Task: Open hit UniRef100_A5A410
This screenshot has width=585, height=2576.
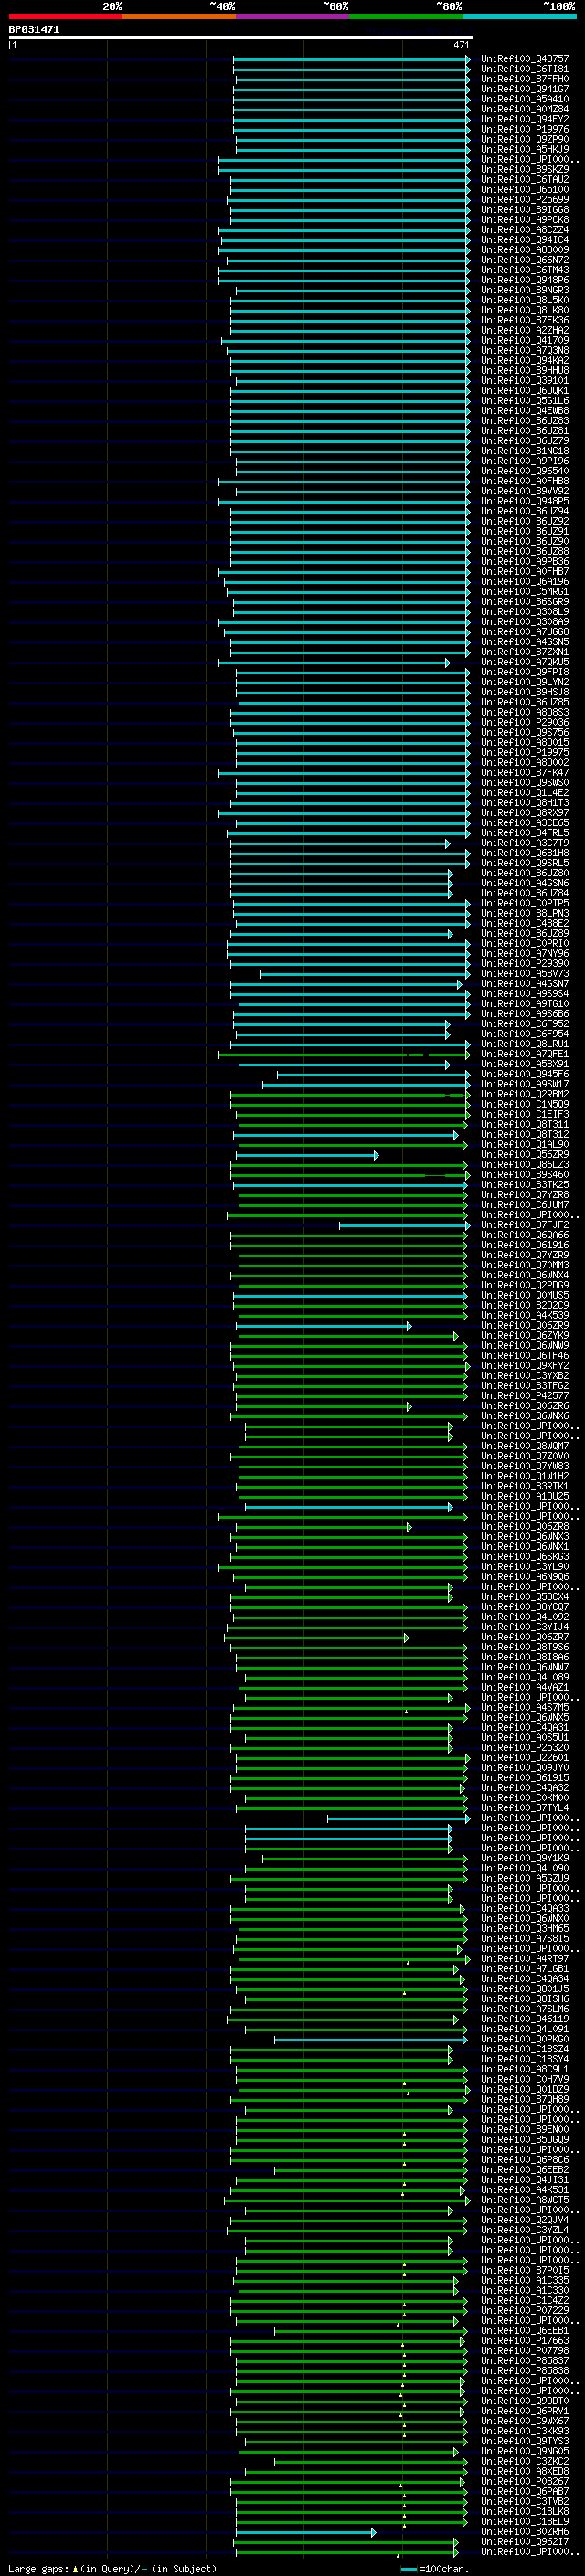Action: [524, 99]
